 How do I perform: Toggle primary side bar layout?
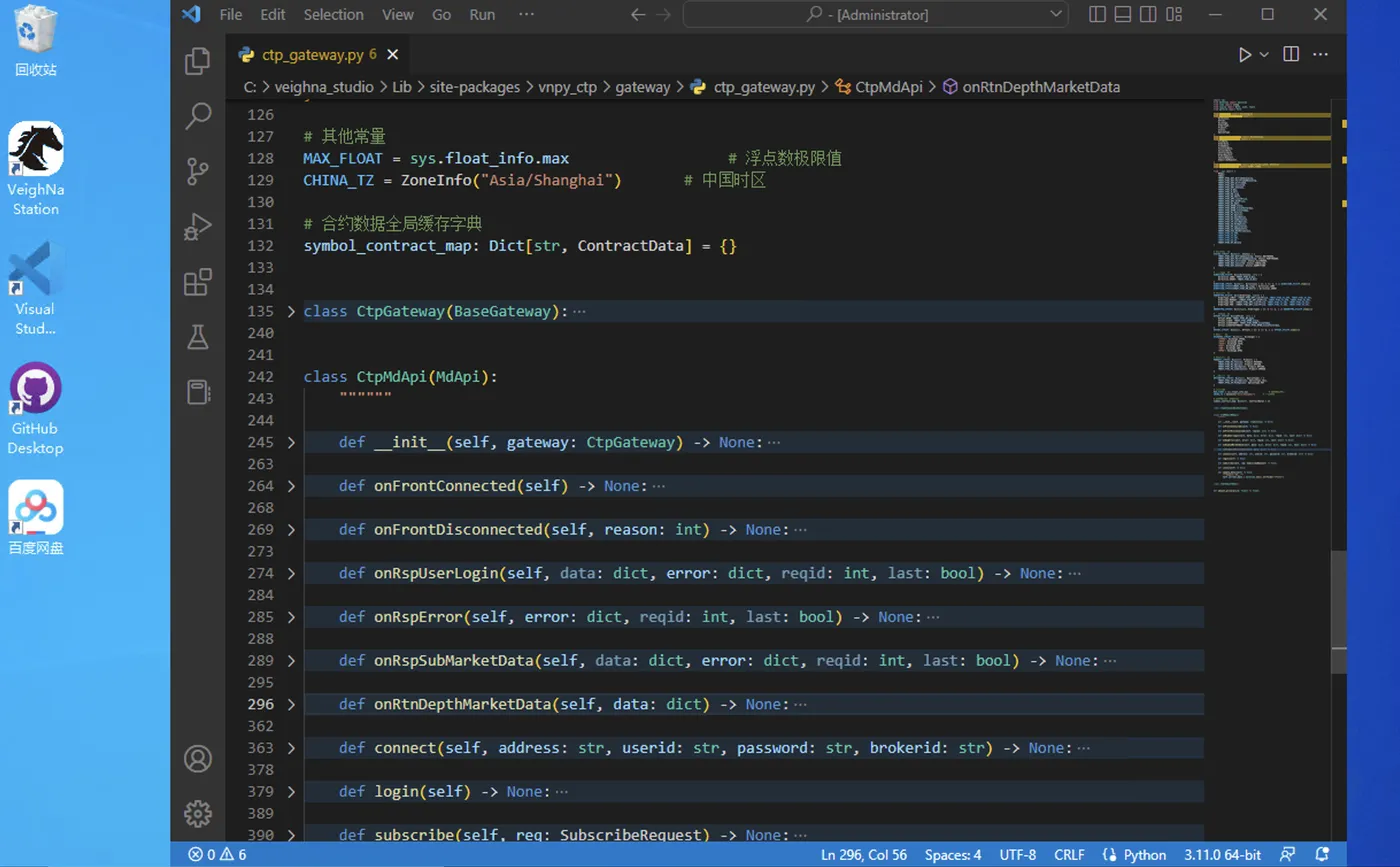[1098, 14]
